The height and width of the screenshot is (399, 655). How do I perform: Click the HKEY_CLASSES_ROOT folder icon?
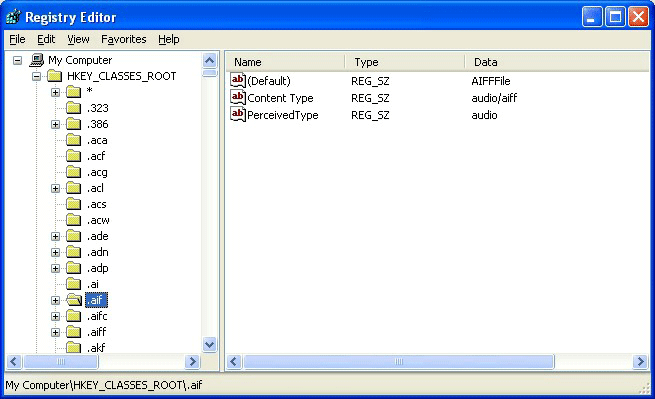click(x=55, y=76)
